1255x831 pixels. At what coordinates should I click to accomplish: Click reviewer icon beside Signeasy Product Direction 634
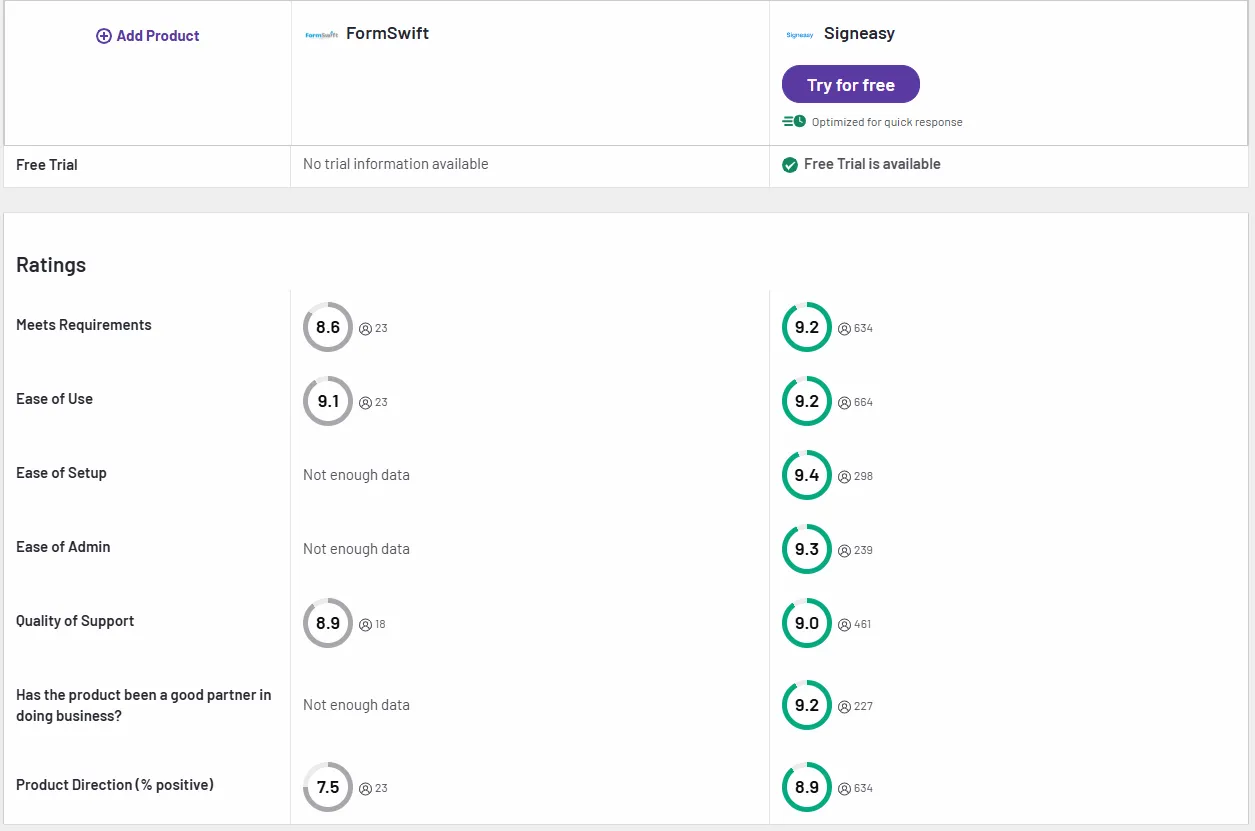click(x=844, y=788)
